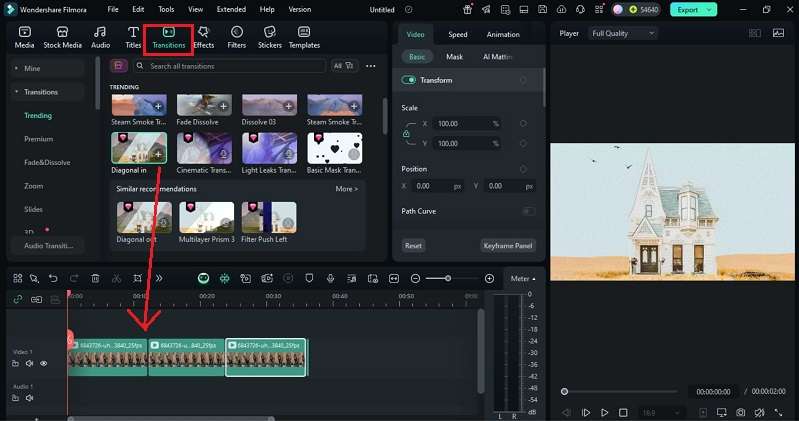Screen dimensions: 799x421
Task: Toggle the timeline link icon
Action: click(x=18, y=299)
